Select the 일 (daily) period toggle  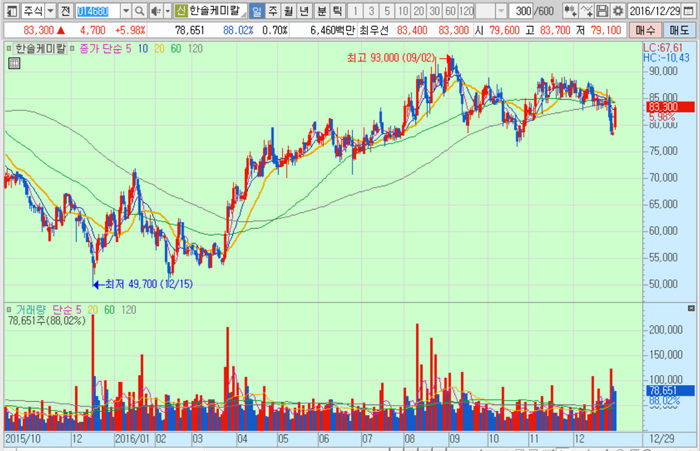257,10
